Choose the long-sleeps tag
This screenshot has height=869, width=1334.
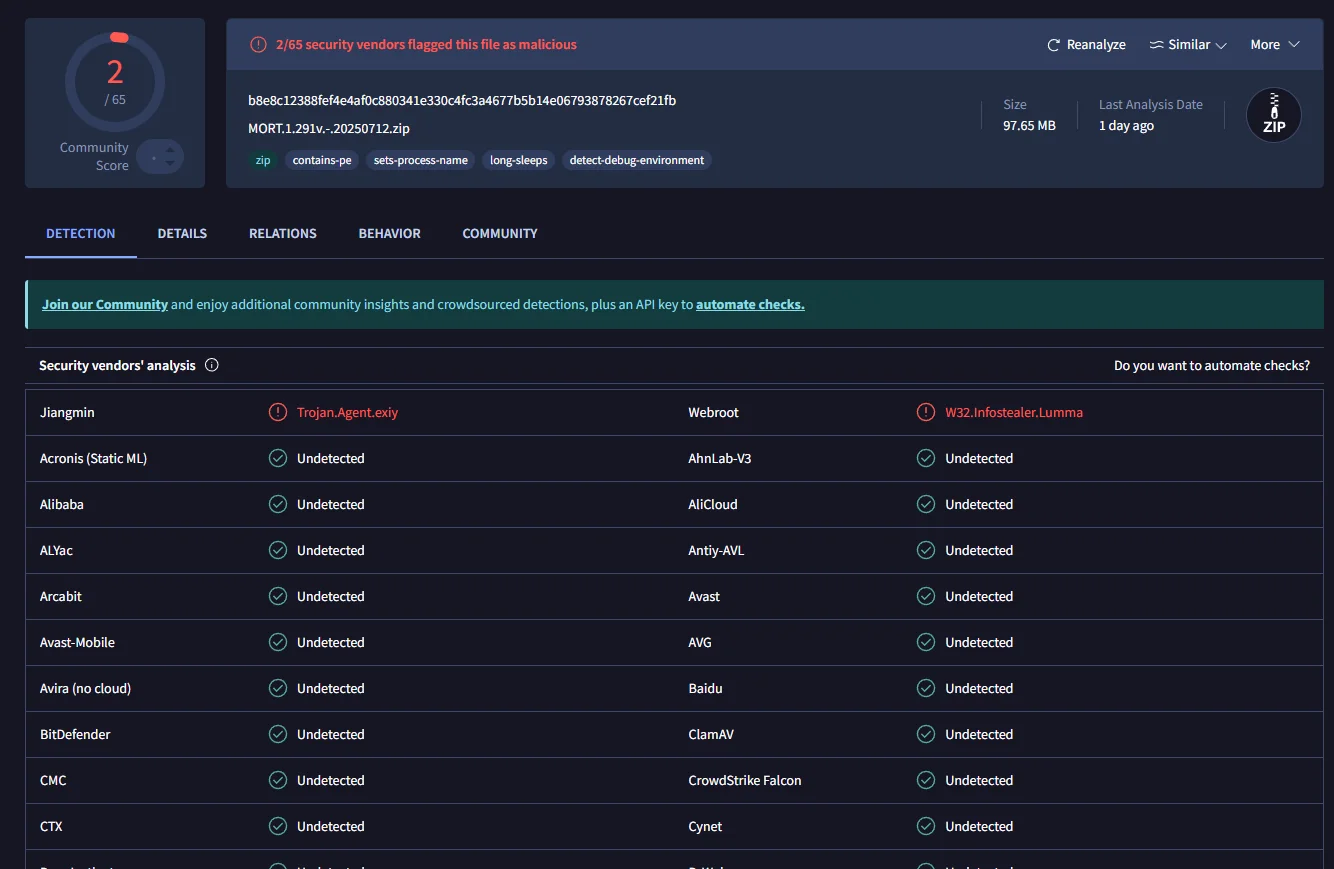click(x=519, y=160)
